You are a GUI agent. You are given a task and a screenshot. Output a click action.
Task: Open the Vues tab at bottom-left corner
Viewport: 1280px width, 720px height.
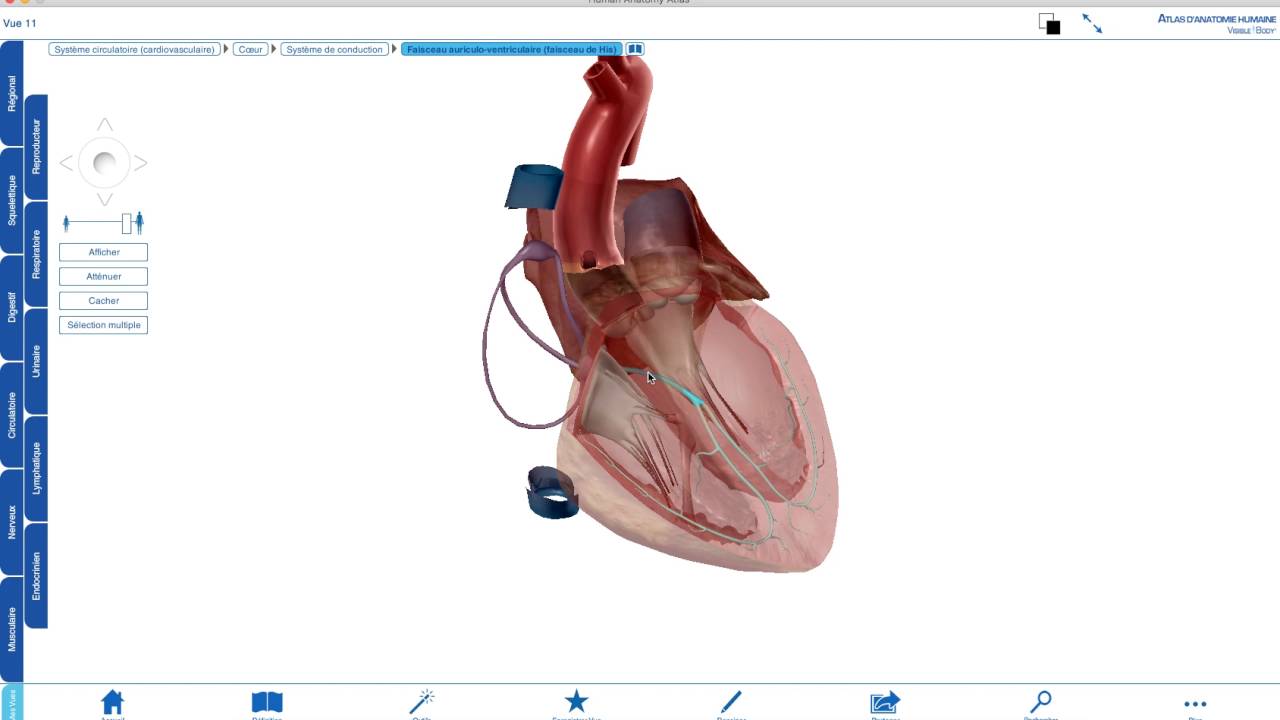tap(11, 702)
